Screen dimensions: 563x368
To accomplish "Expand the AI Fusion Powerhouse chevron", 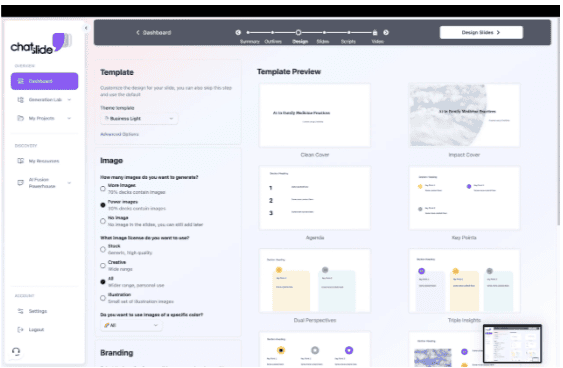I will click(x=69, y=183).
